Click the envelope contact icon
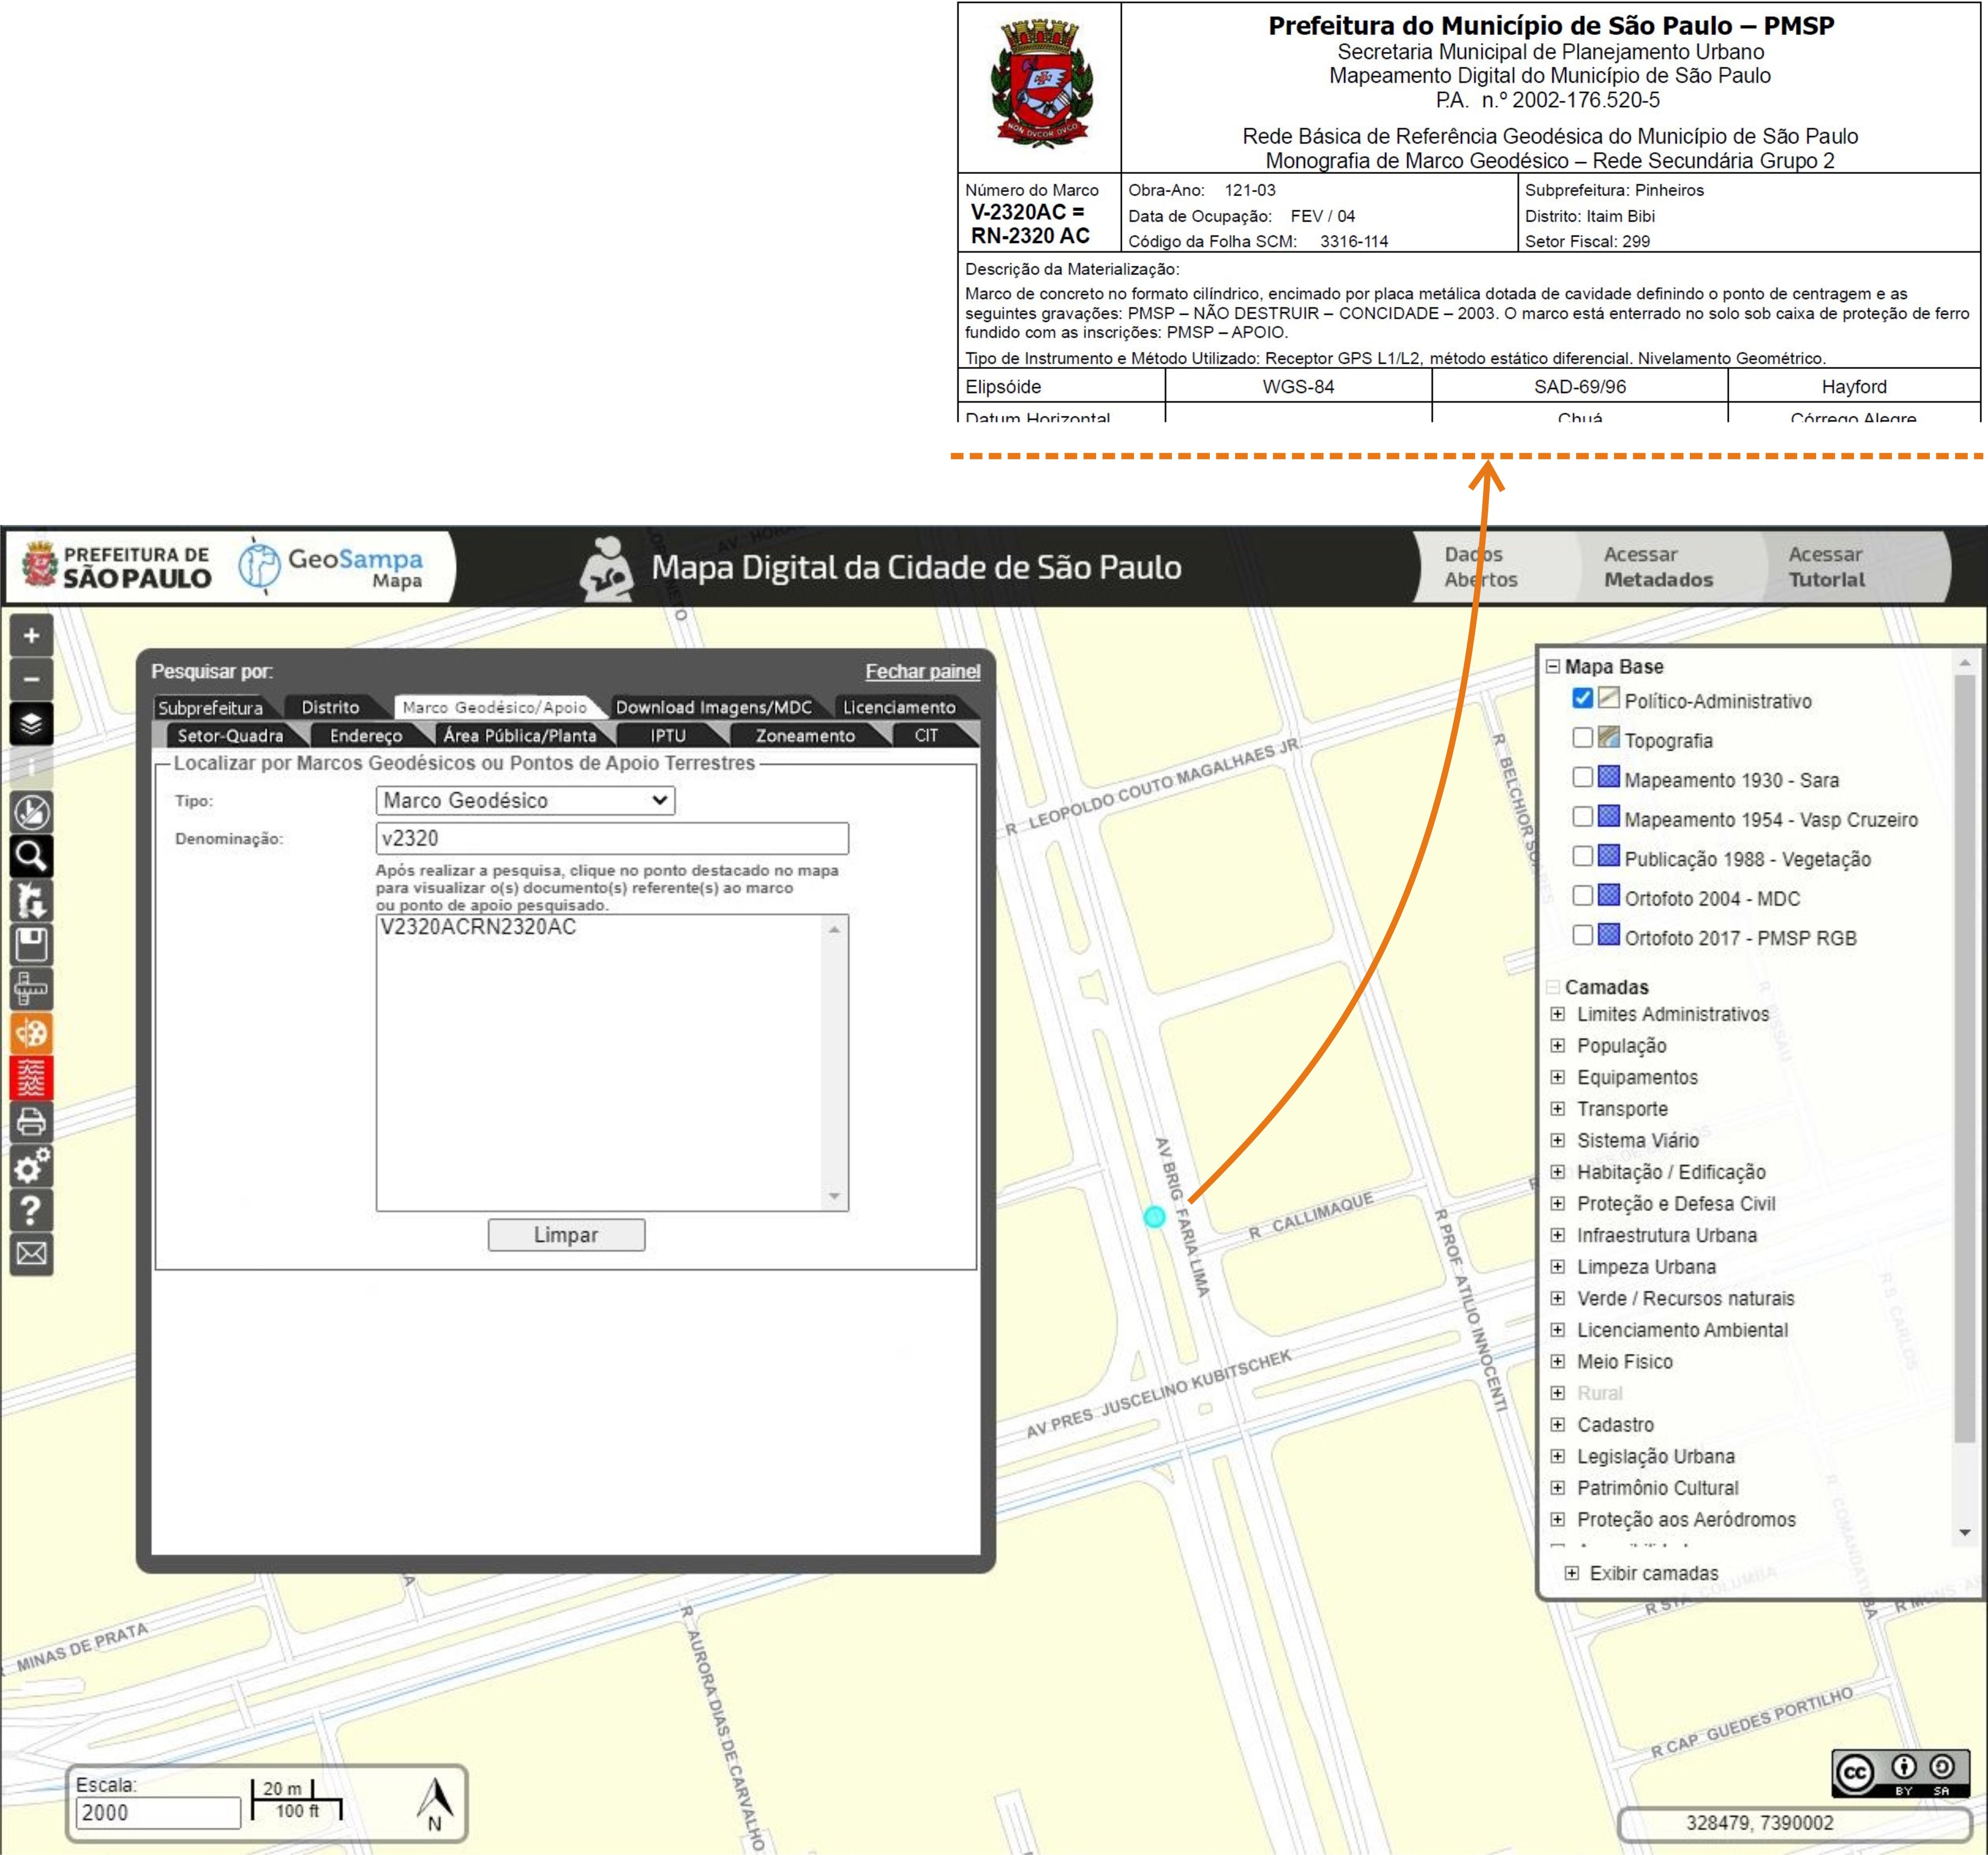The width and height of the screenshot is (1988, 1855). (x=31, y=1254)
